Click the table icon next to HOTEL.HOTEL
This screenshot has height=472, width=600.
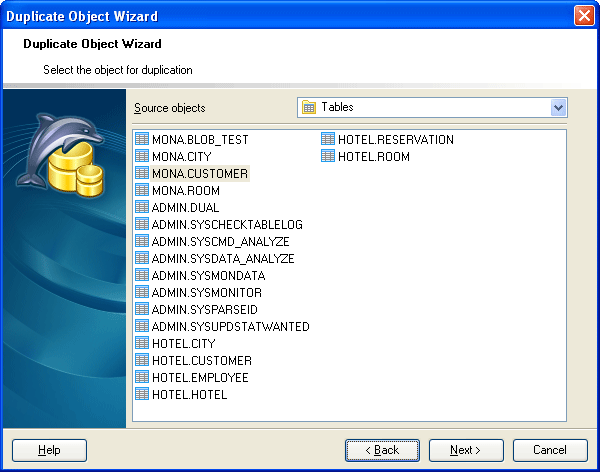point(142,395)
